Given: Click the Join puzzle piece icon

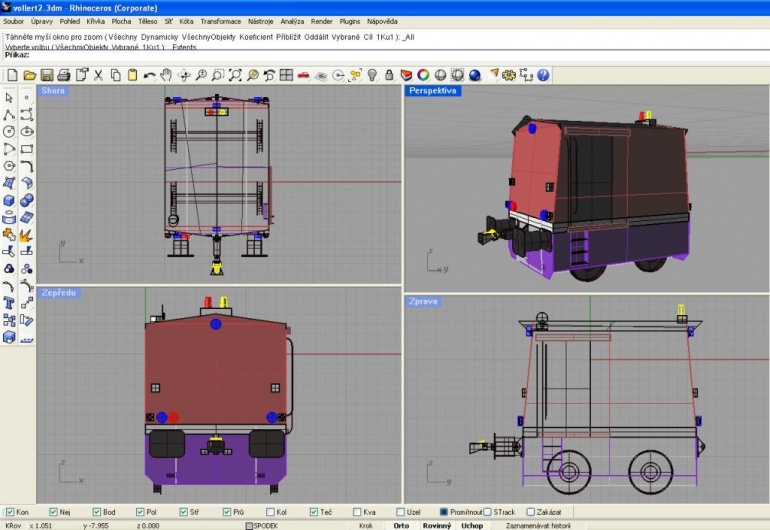Looking at the screenshot, I should (9, 234).
